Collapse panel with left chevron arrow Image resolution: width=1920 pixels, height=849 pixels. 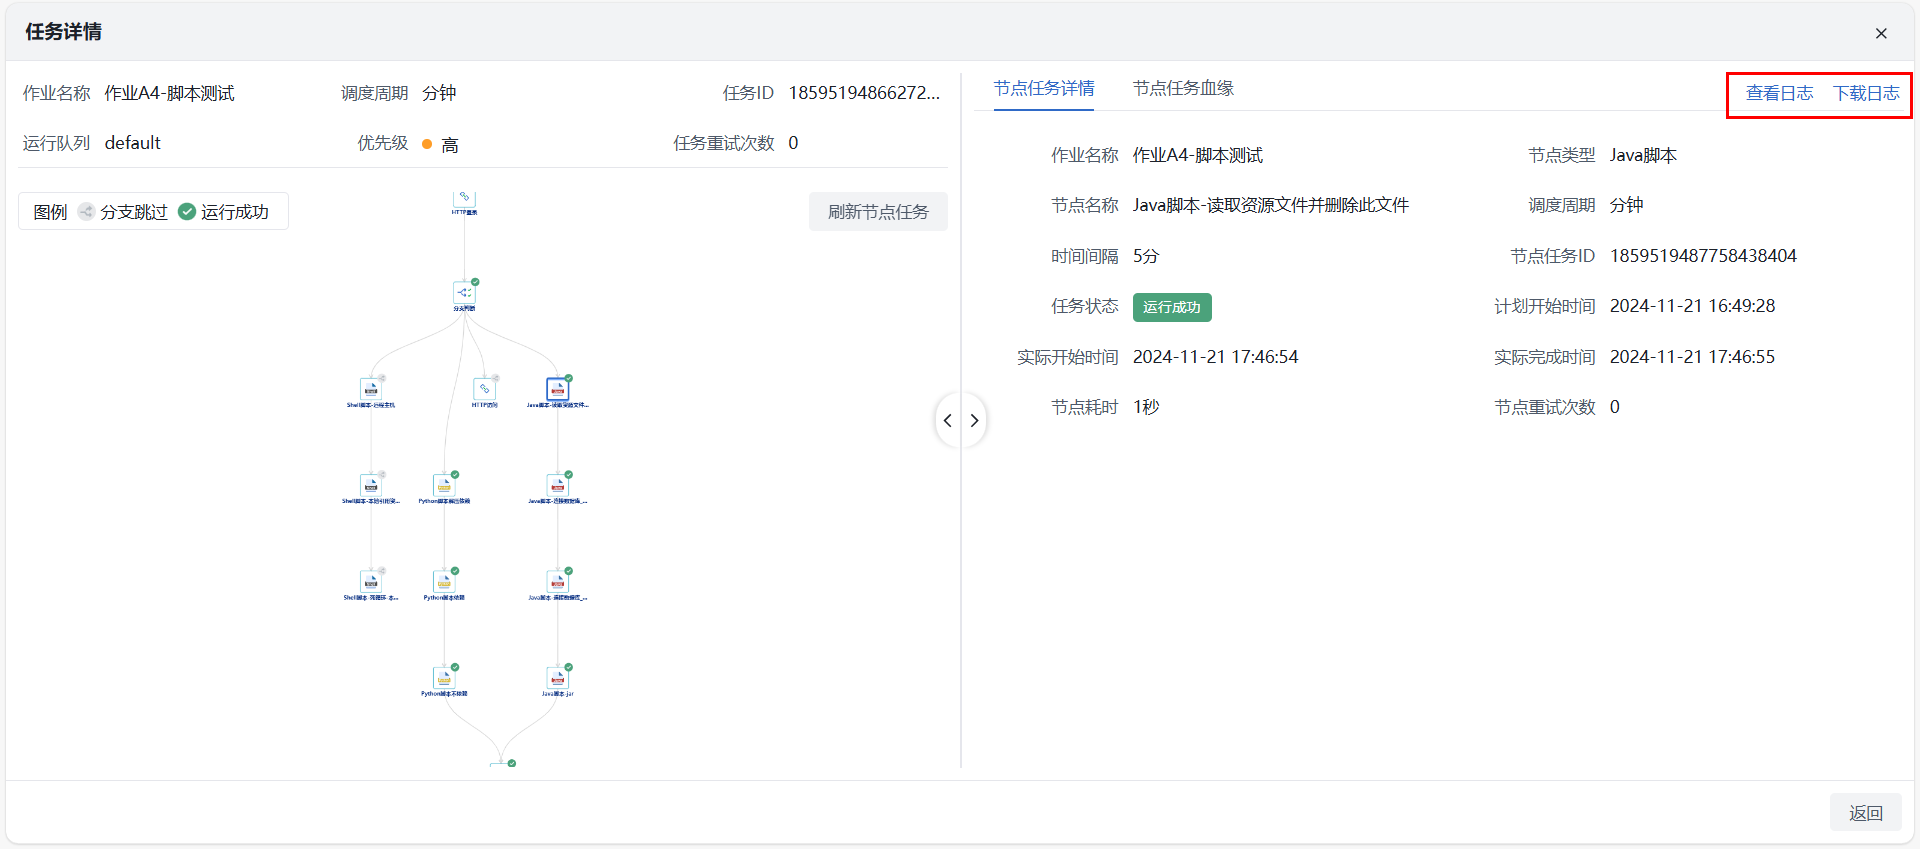pos(948,421)
